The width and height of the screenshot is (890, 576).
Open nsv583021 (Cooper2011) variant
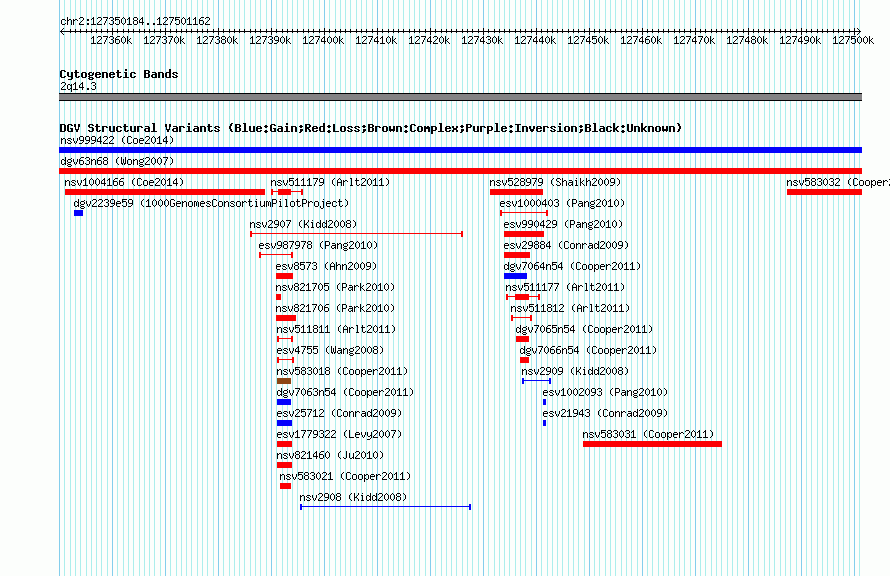[345, 476]
